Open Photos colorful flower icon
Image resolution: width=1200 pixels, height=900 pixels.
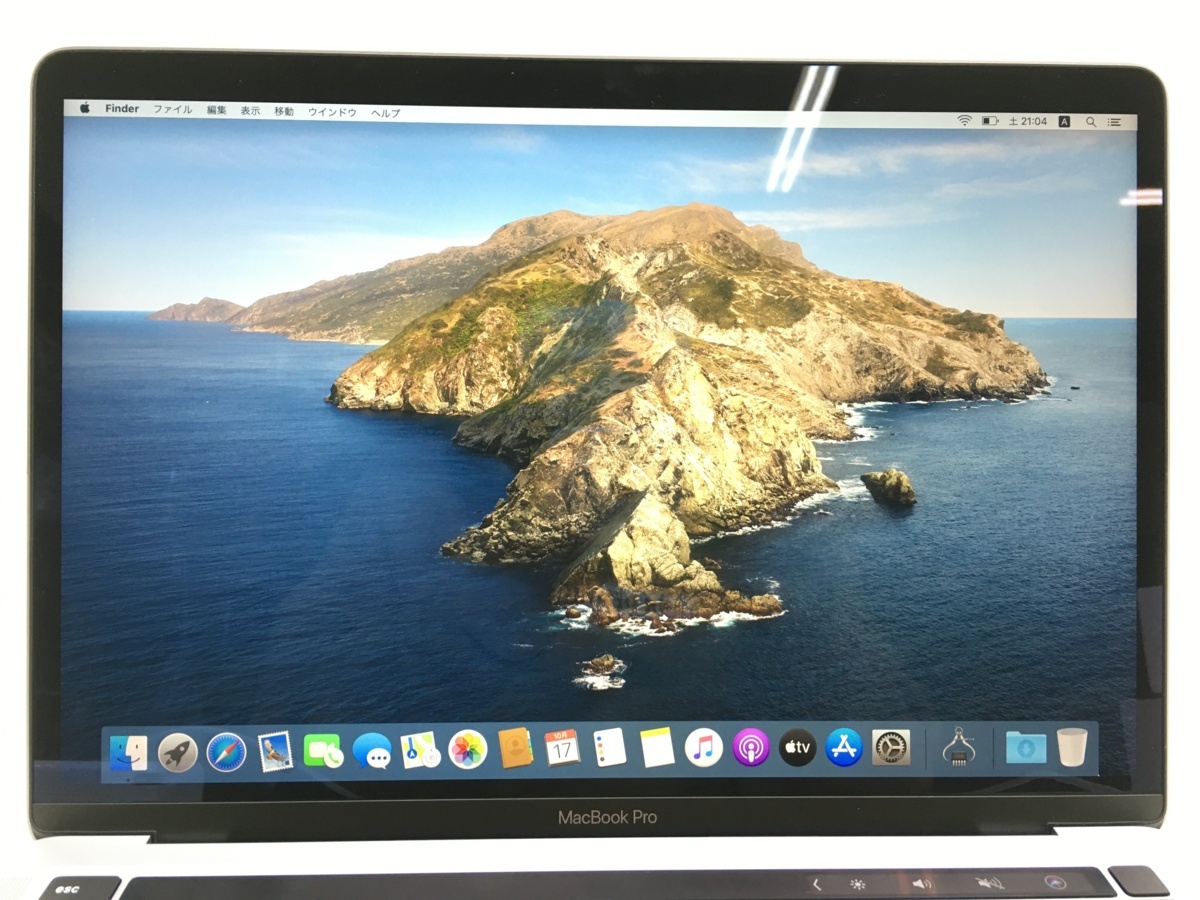point(467,749)
